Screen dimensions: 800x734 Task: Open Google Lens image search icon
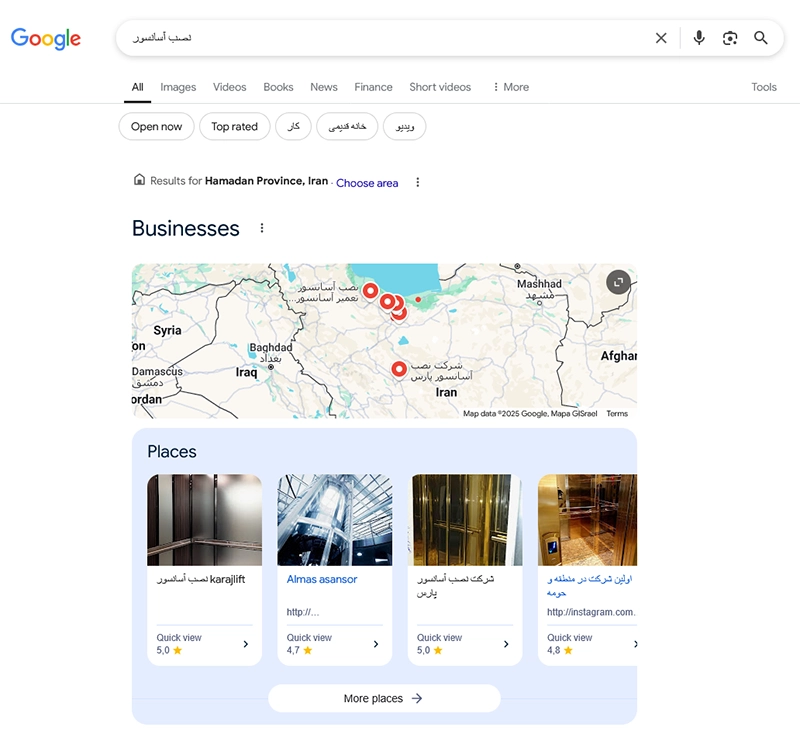(730, 38)
